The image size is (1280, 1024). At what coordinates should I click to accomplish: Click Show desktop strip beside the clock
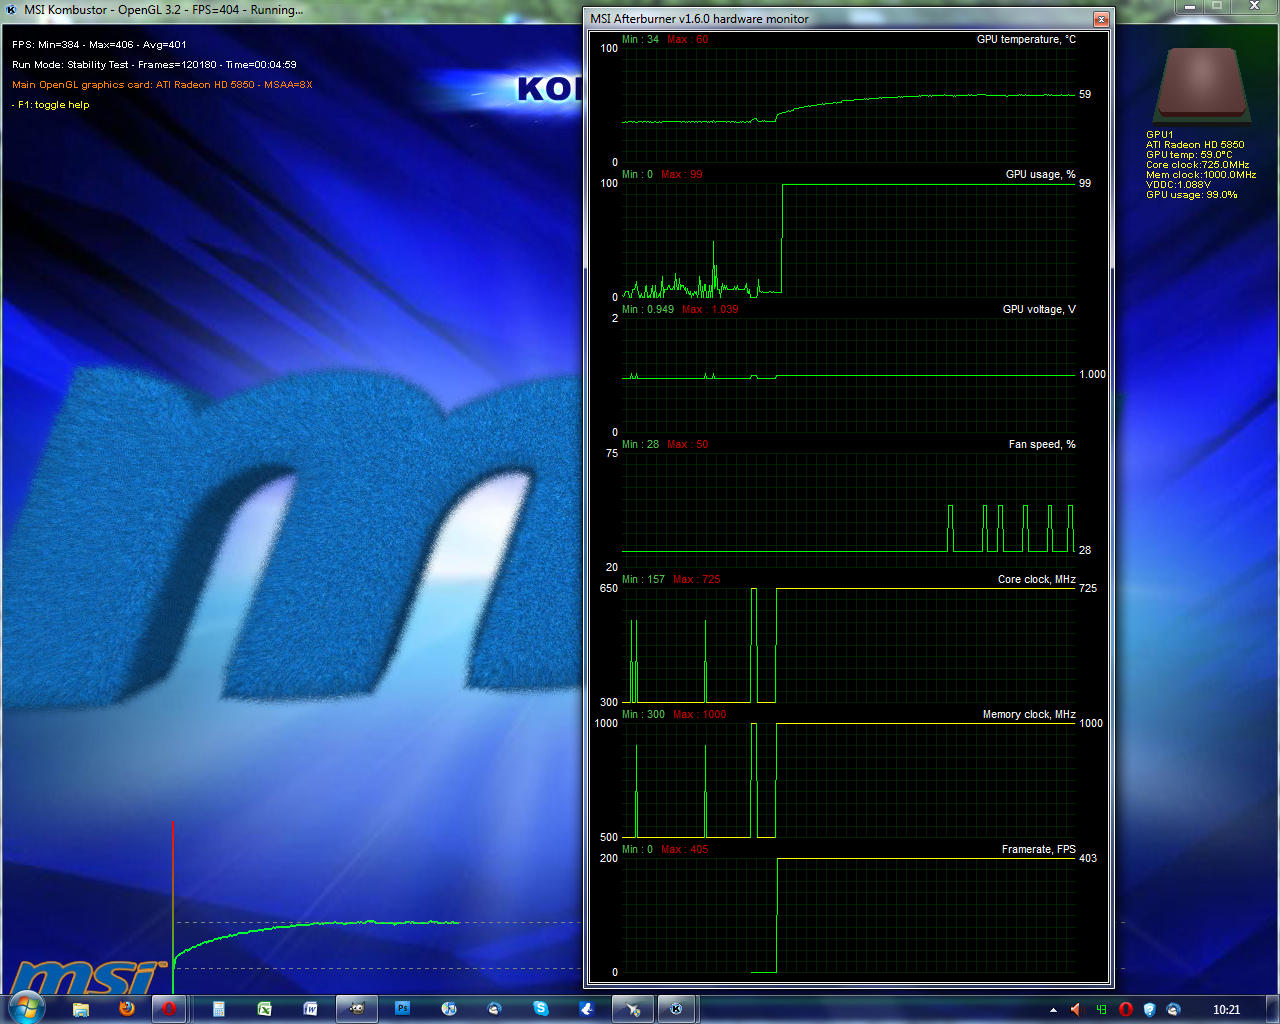pos(1272,1009)
